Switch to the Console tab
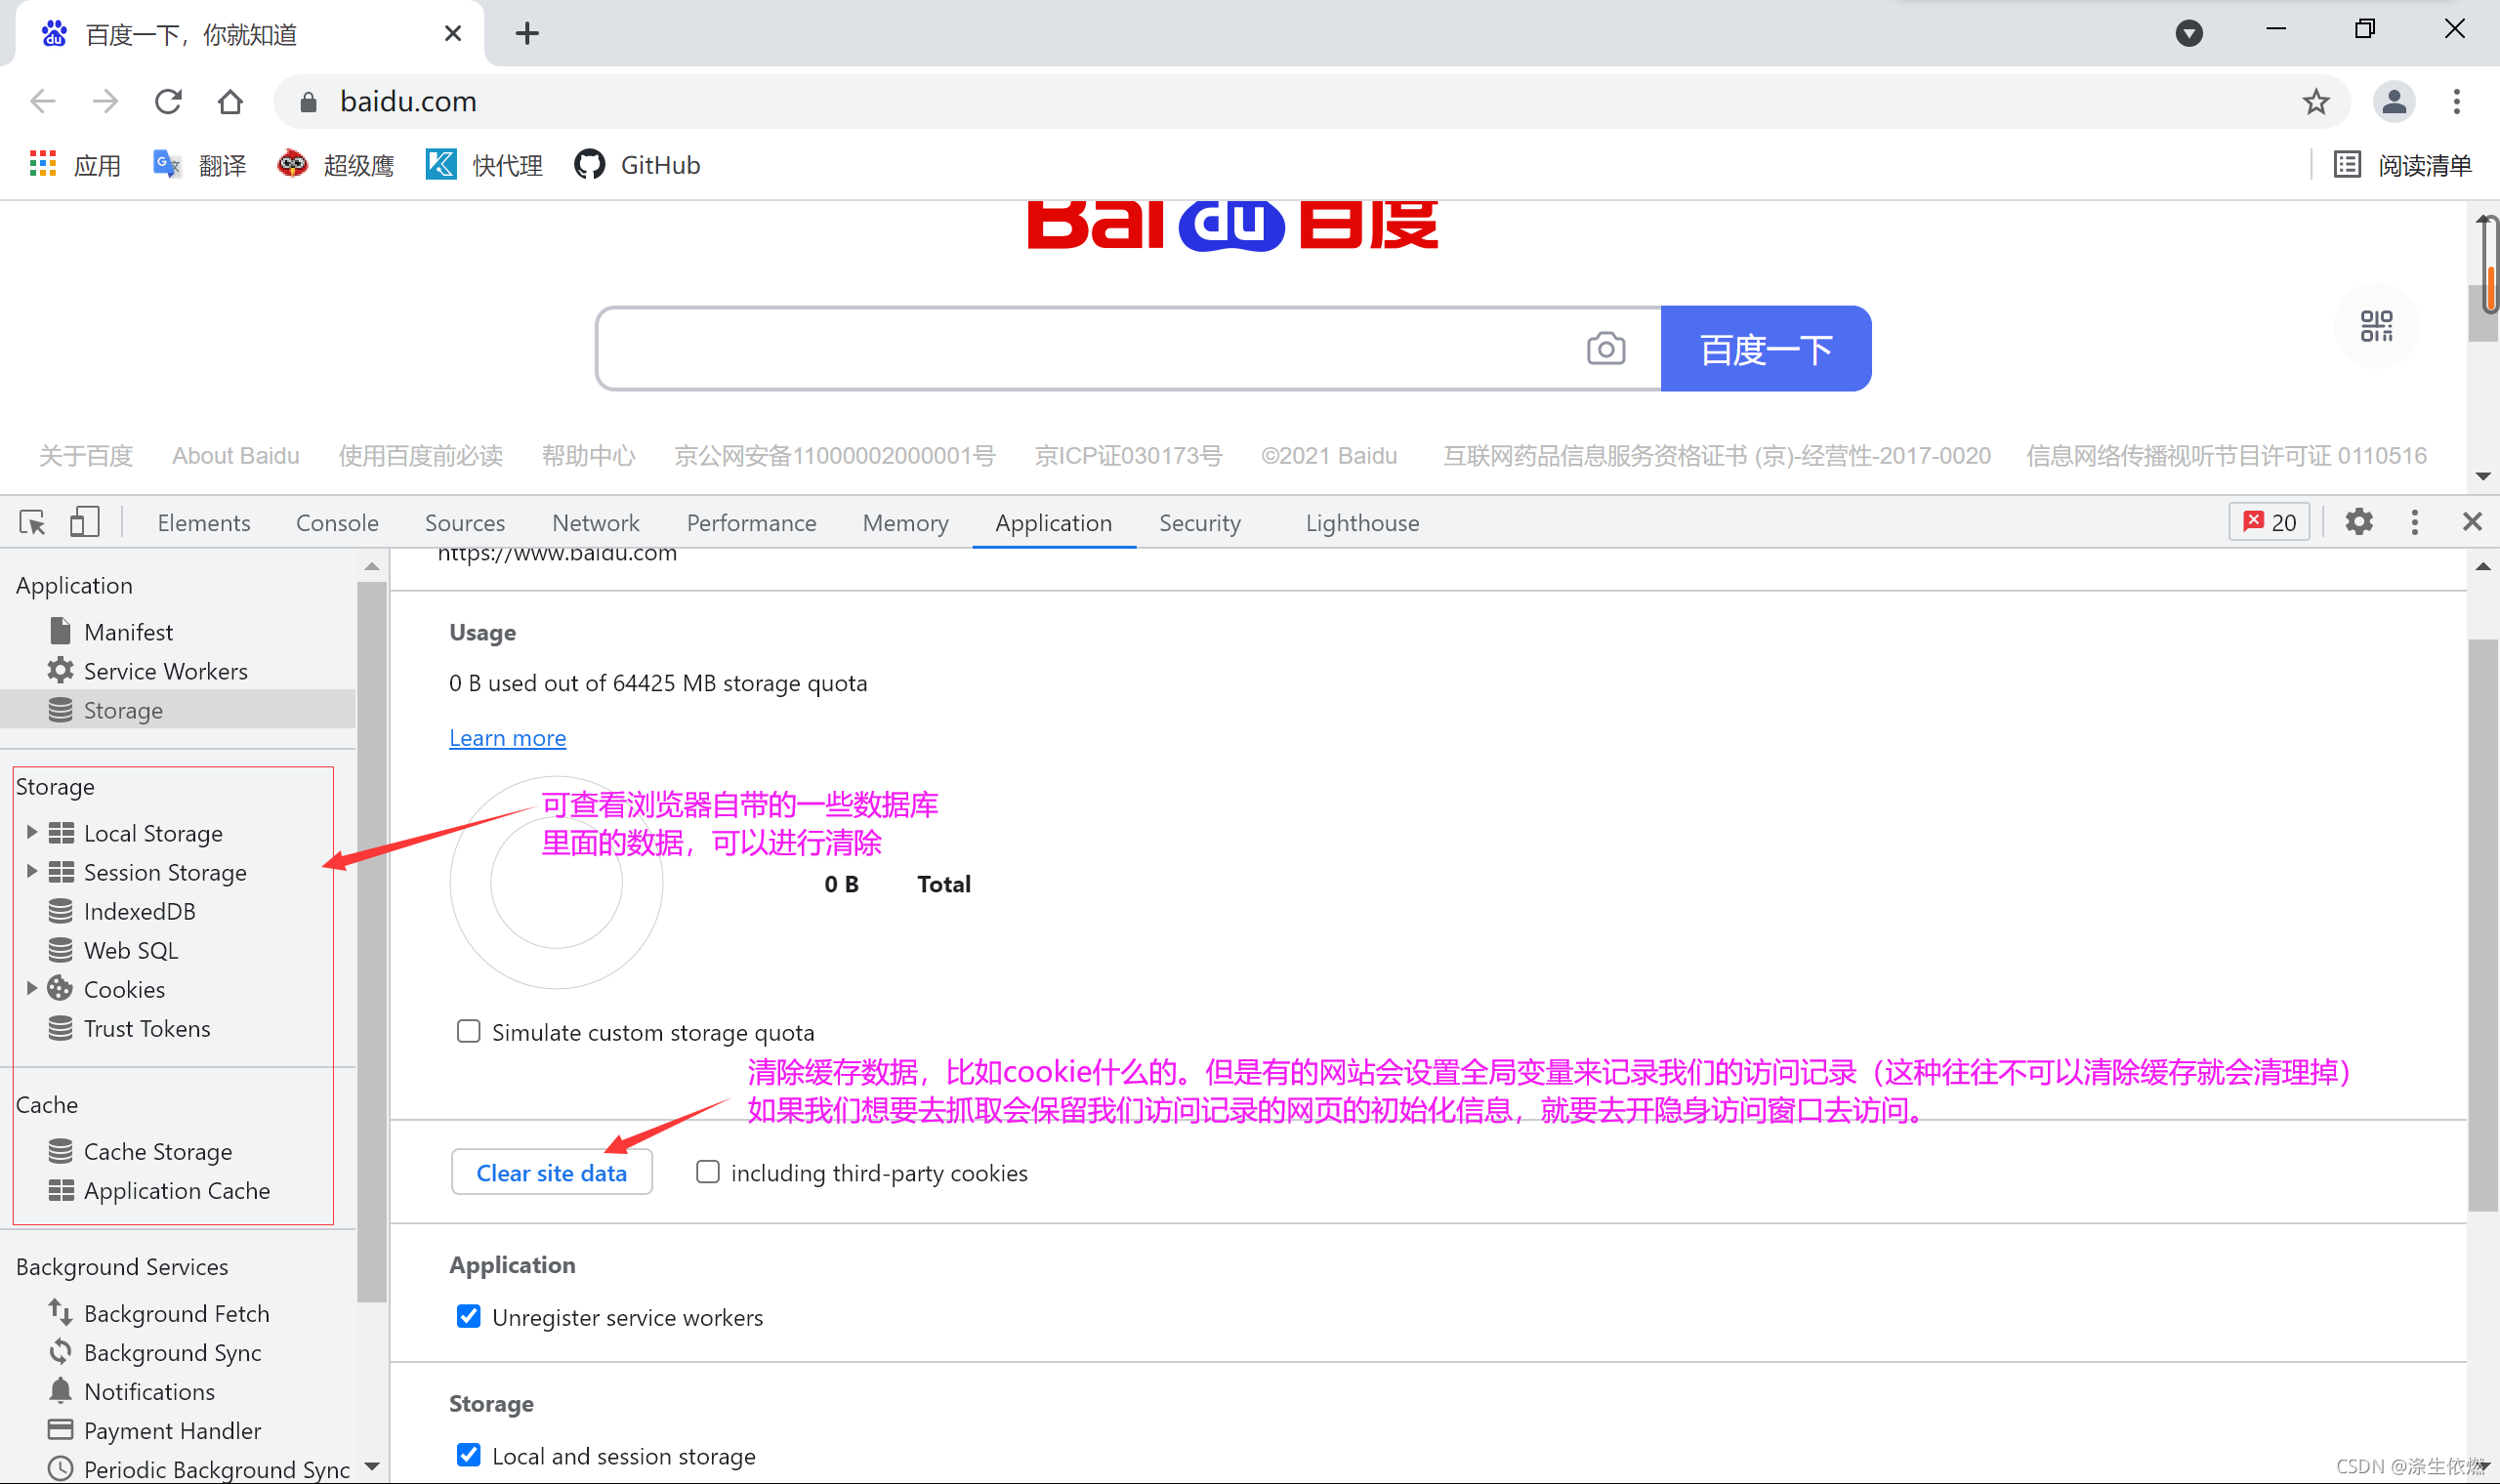Viewport: 2500px width, 1484px height. point(337,523)
